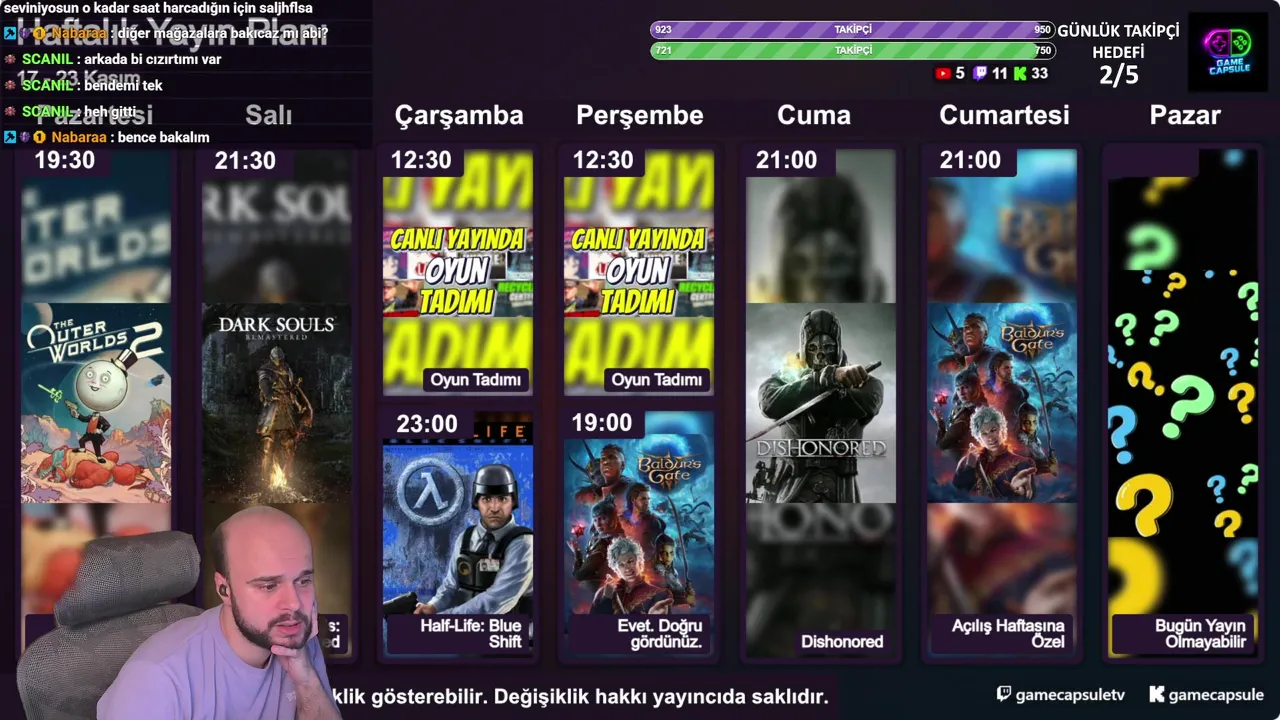Click the 750 target on green bar
The width and height of the screenshot is (1280, 720).
(x=1043, y=50)
